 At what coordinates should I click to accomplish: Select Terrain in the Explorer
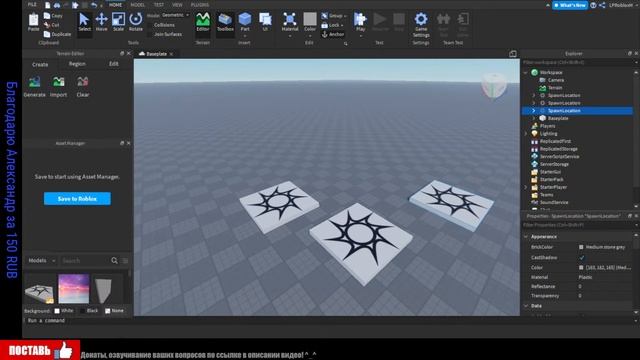(x=555, y=88)
